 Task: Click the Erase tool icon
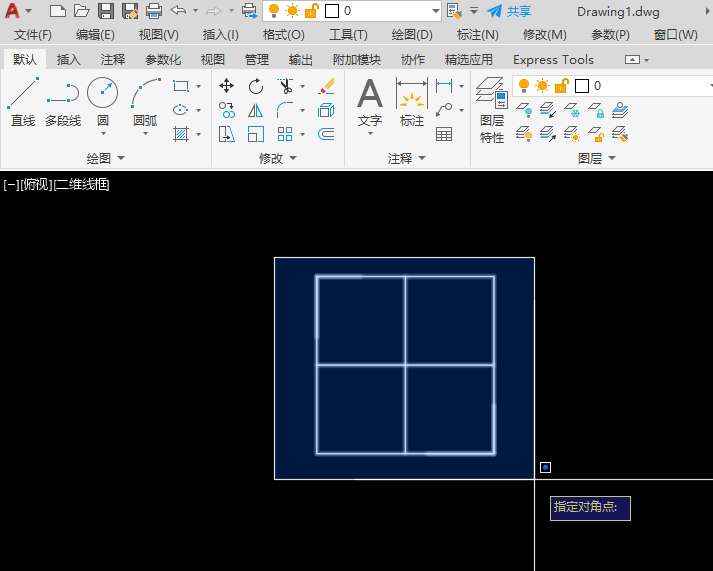pos(326,86)
